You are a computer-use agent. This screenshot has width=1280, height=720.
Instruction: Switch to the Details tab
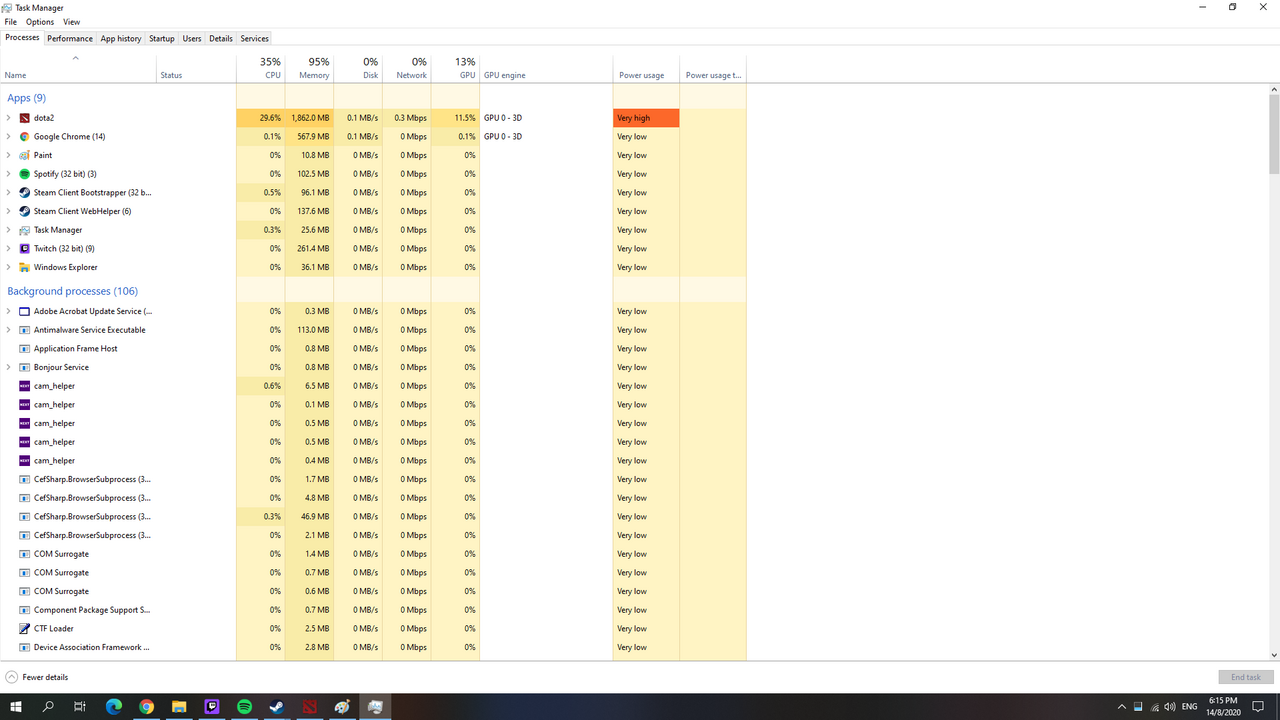point(221,39)
